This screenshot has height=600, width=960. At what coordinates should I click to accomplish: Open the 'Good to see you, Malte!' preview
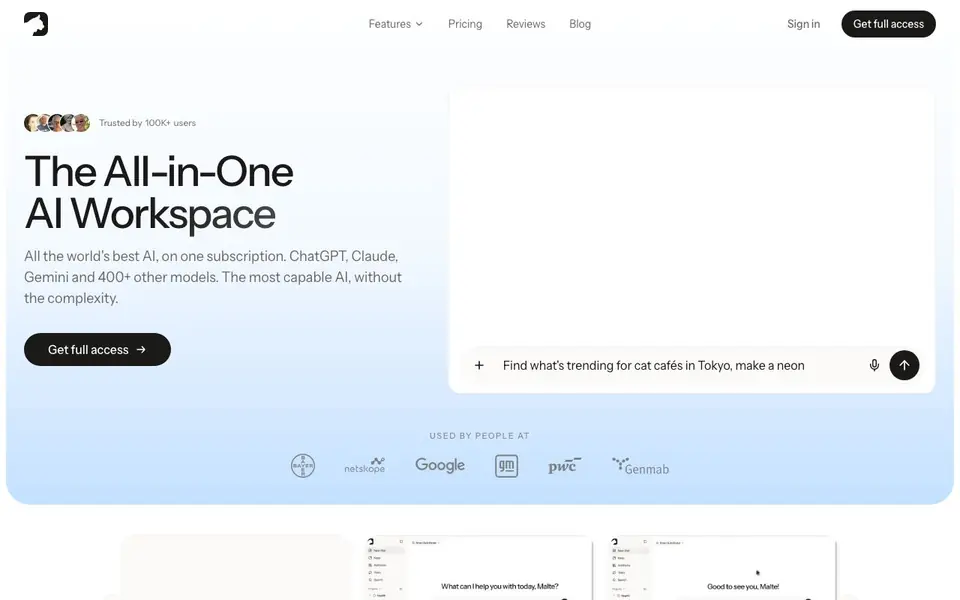(x=723, y=568)
